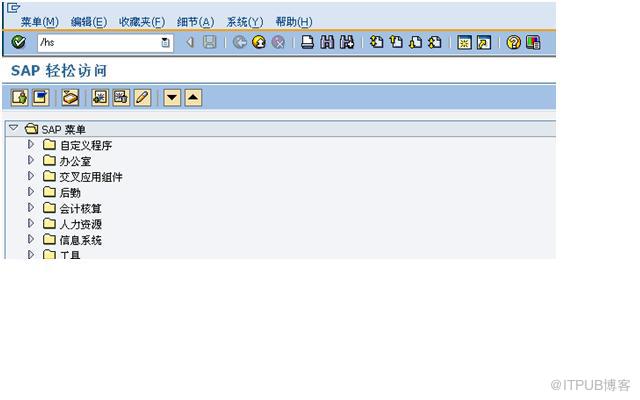Click the window system menu icon top-left
The image size is (640, 400).
13,7
